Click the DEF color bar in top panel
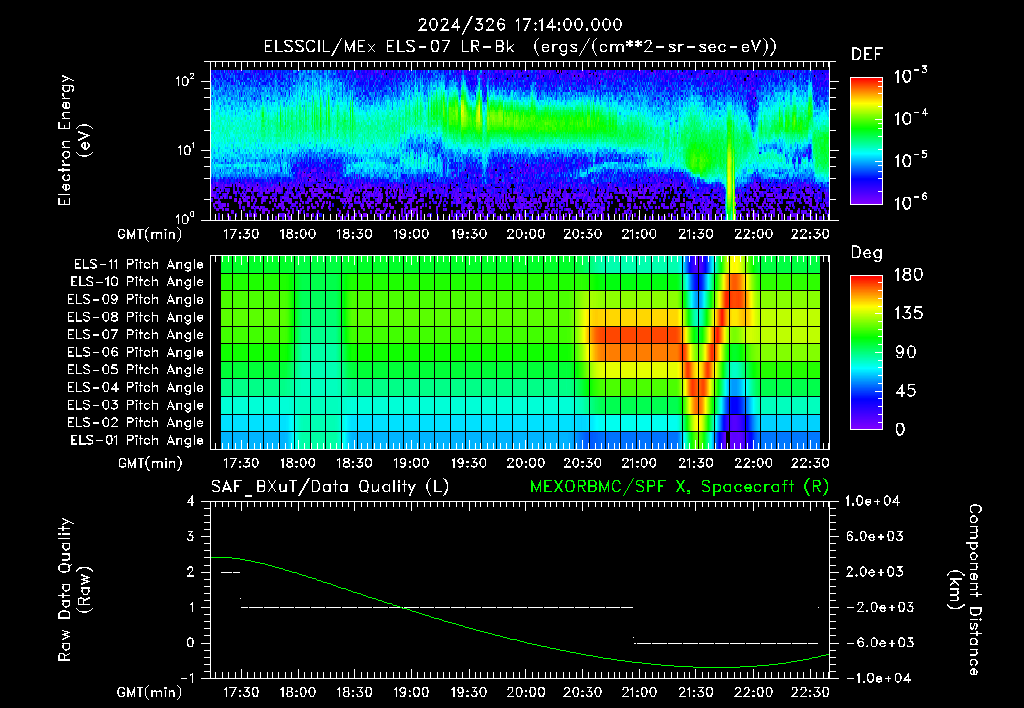The width and height of the screenshot is (1024, 708). tap(866, 140)
